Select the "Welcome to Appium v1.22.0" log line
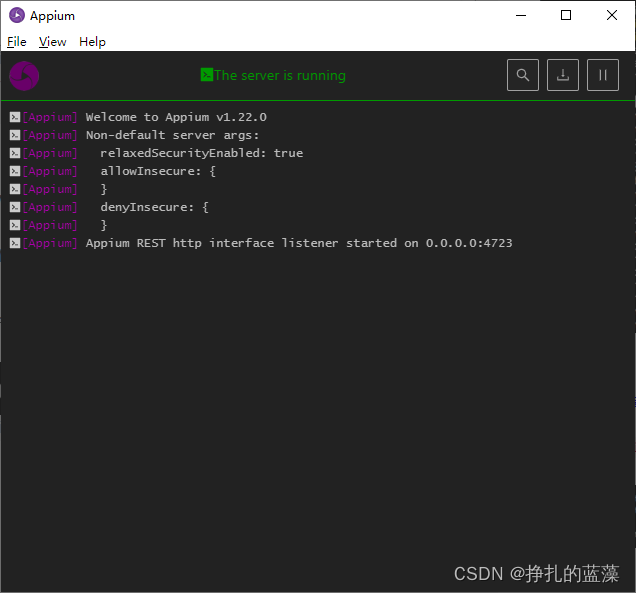The image size is (636, 593). click(176, 117)
